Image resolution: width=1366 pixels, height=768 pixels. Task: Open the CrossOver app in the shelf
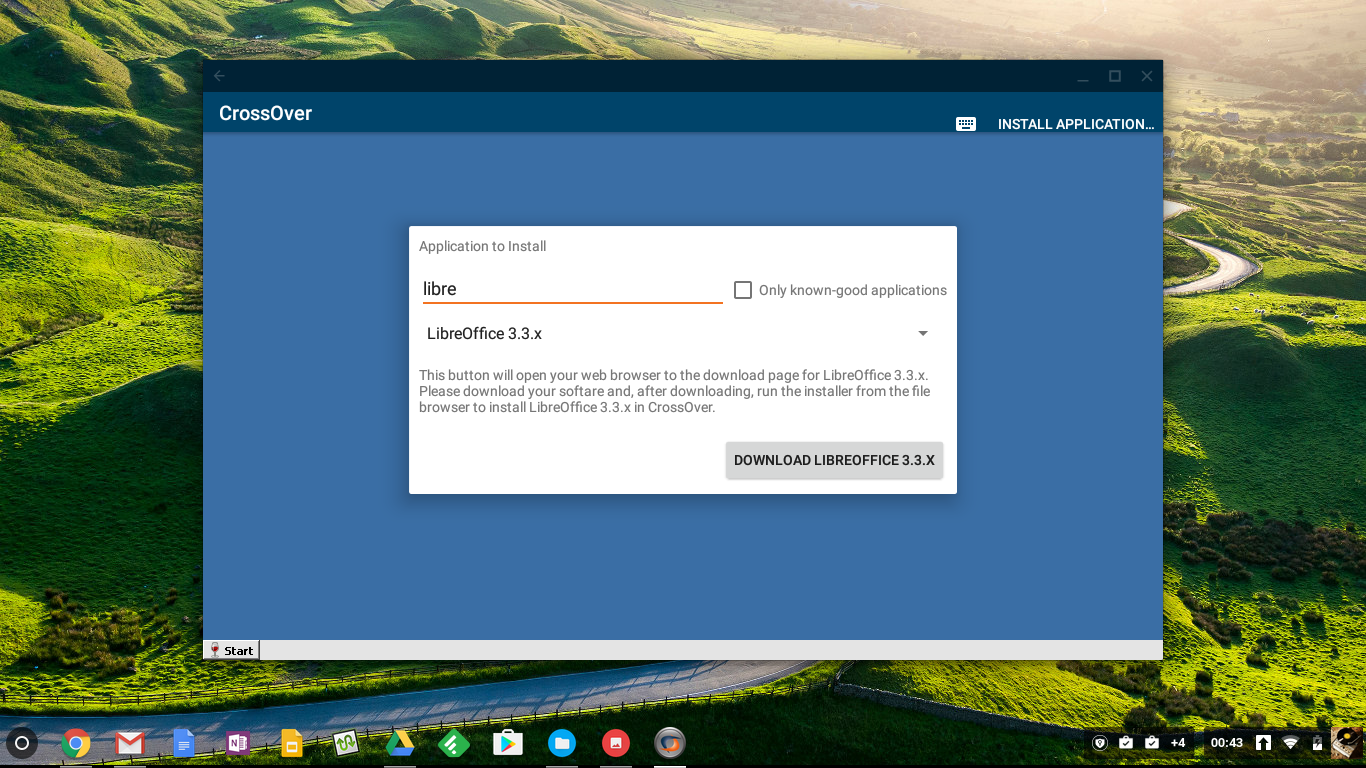(669, 743)
